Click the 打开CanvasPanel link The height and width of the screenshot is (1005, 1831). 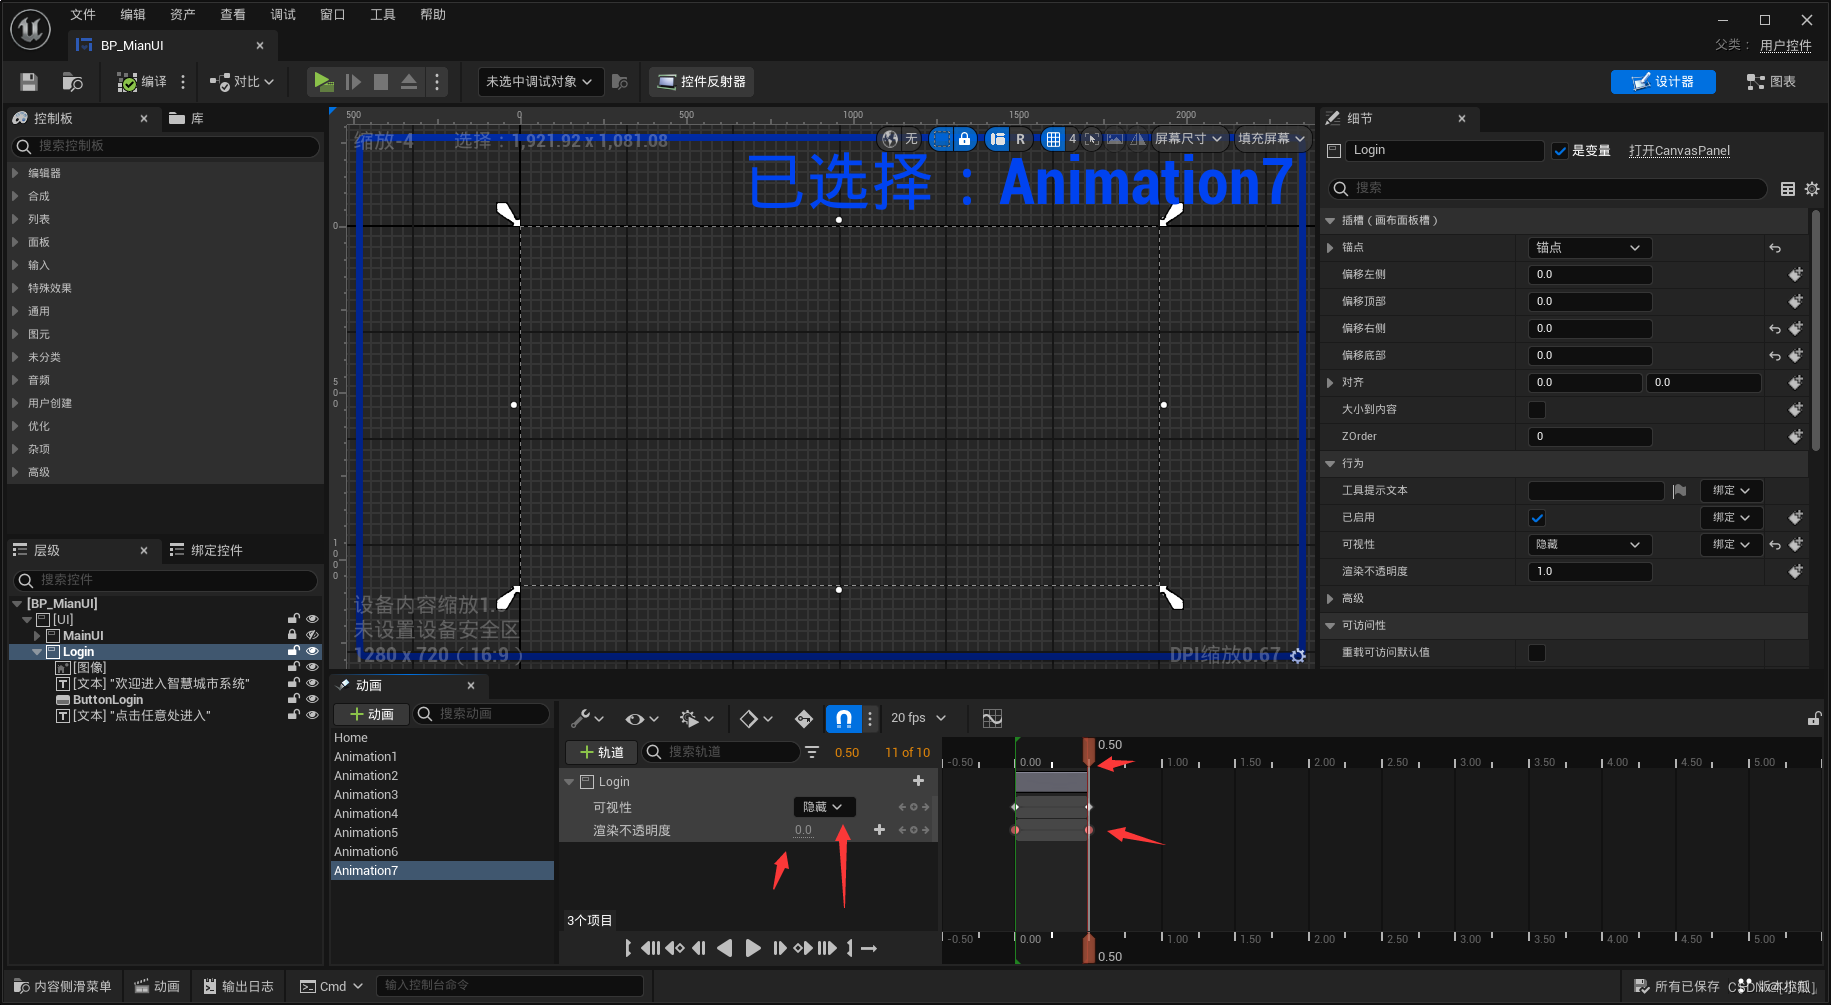[1679, 151]
